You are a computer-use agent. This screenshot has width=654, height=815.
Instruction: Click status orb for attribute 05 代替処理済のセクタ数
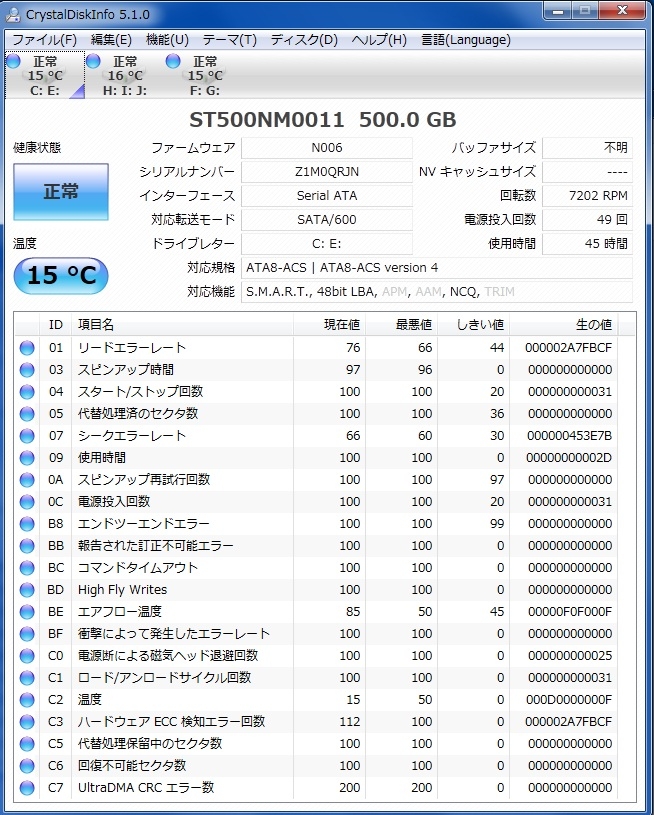coord(27,414)
